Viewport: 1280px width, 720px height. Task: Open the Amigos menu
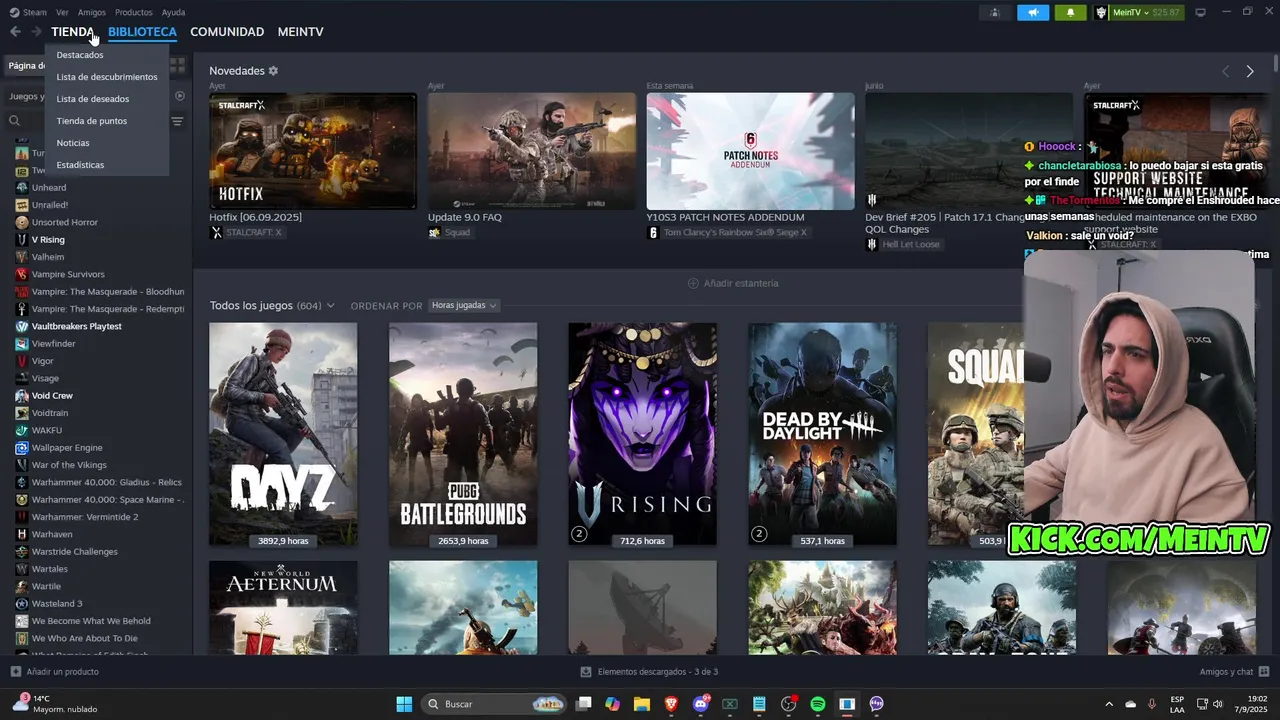[92, 12]
